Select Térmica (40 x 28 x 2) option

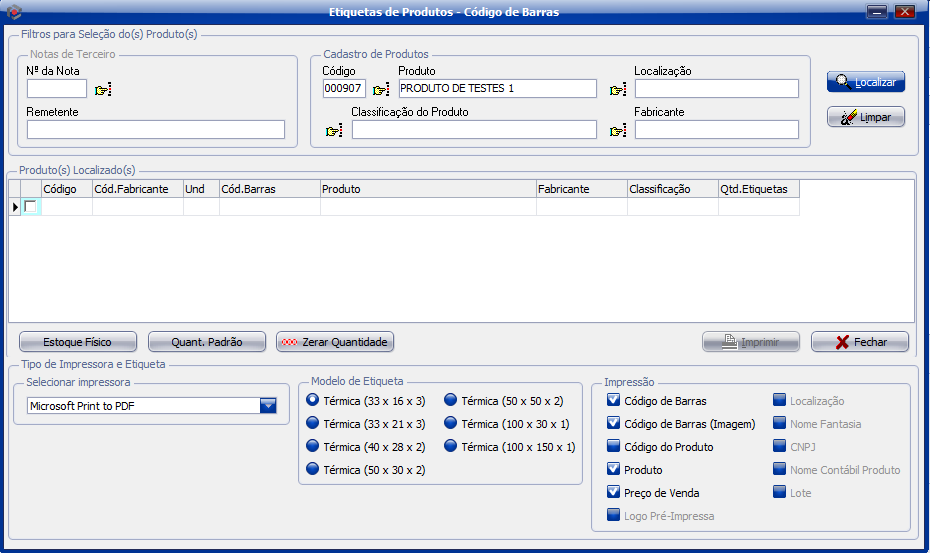tap(313, 447)
